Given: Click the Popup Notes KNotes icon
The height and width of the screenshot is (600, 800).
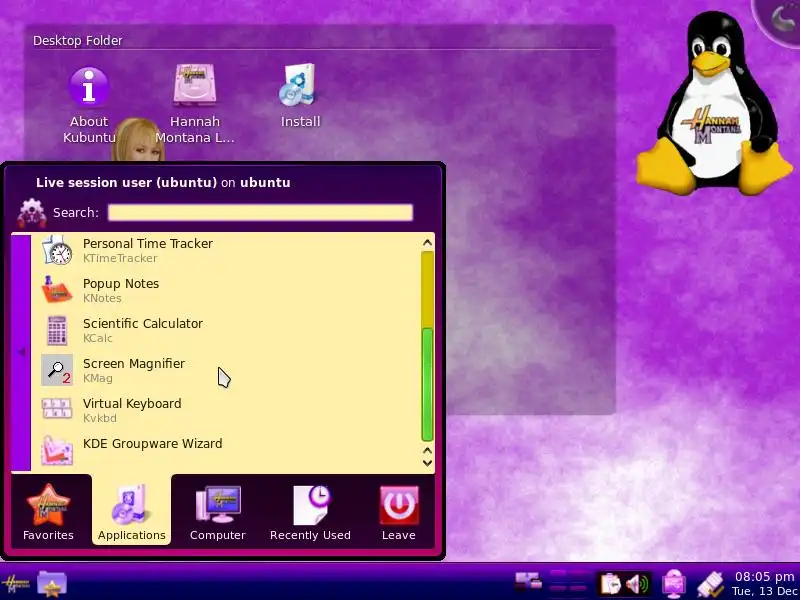Looking at the screenshot, I should [57, 290].
